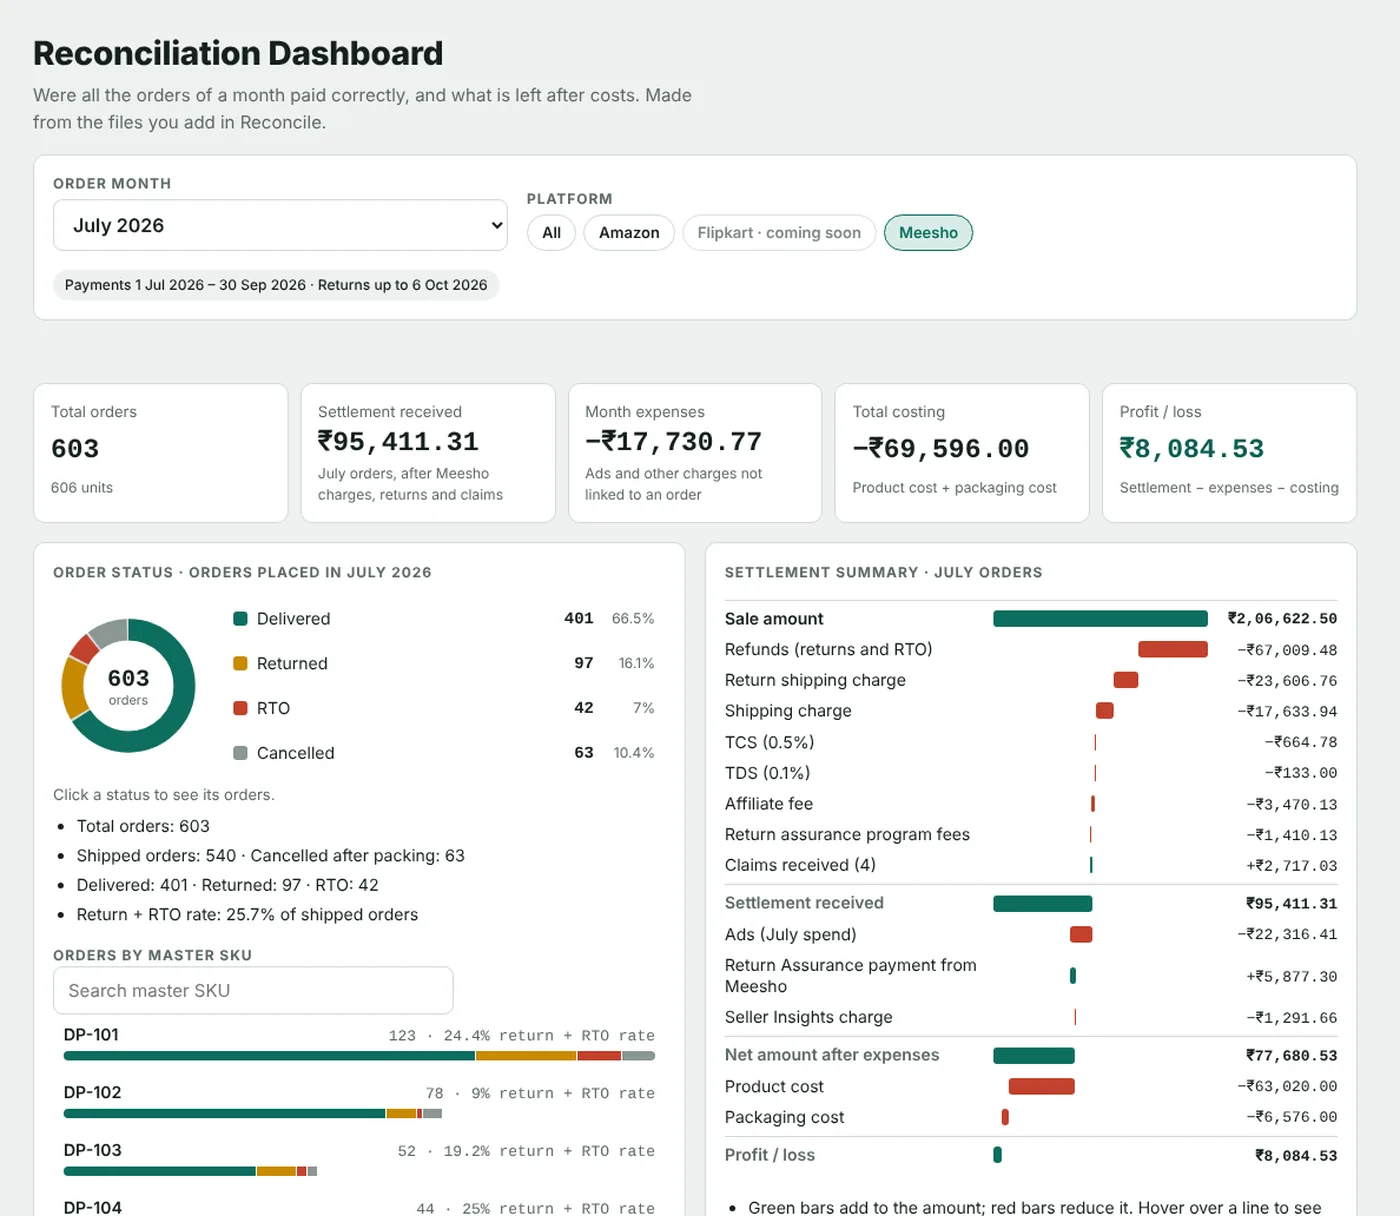Click the DP-101 SKU bar

(359, 1056)
